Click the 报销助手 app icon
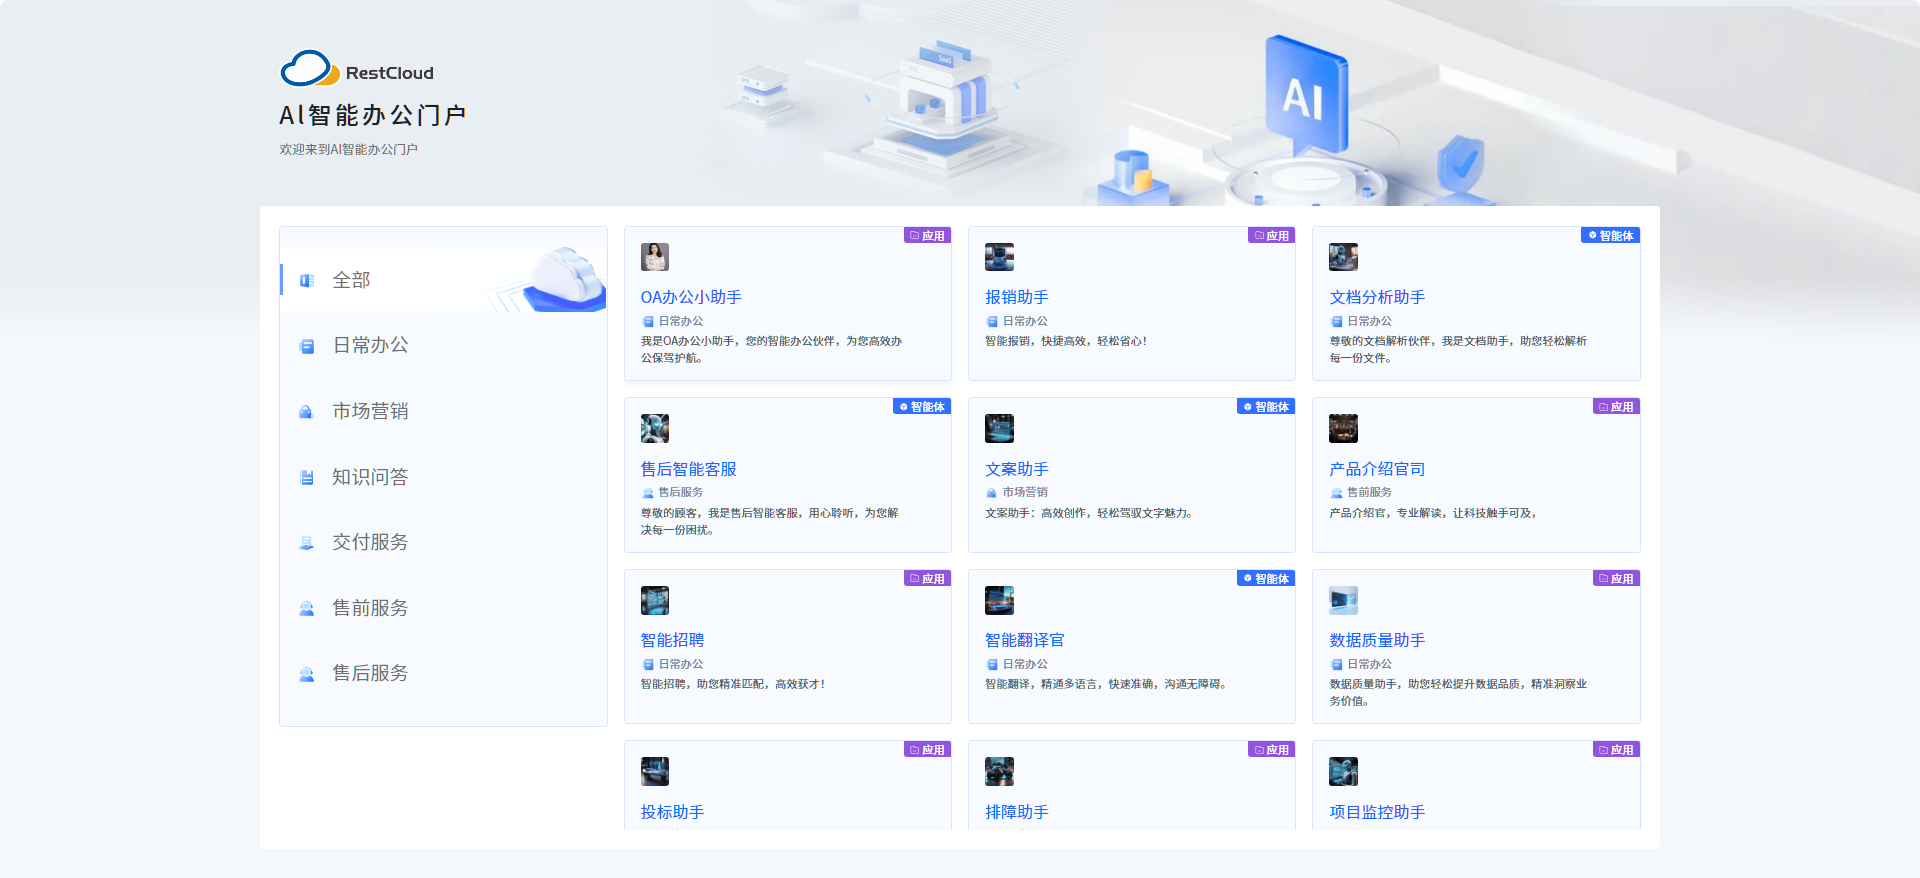The width and height of the screenshot is (1920, 878). (x=999, y=257)
